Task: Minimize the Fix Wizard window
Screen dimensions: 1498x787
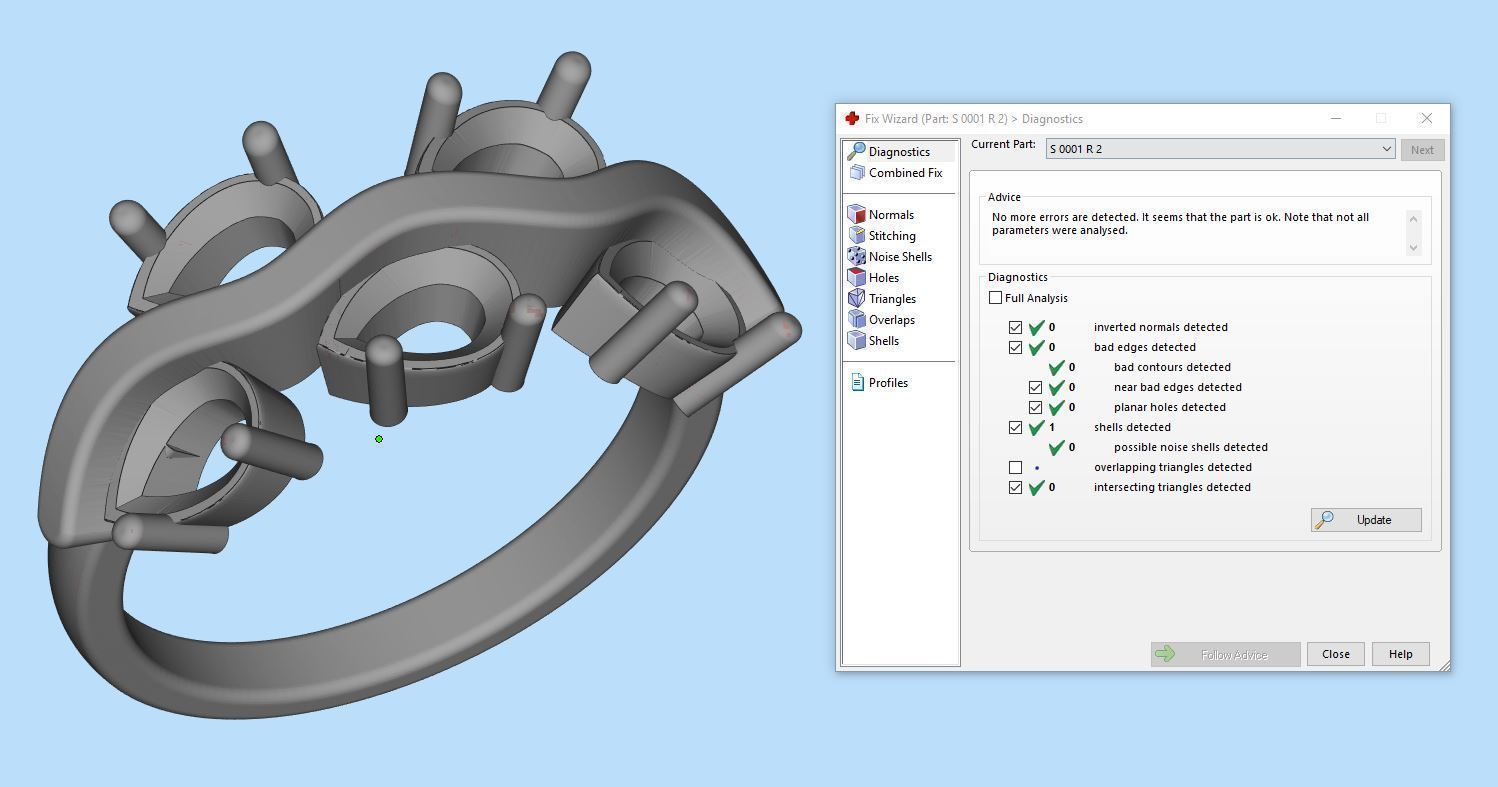Action: 1335,118
